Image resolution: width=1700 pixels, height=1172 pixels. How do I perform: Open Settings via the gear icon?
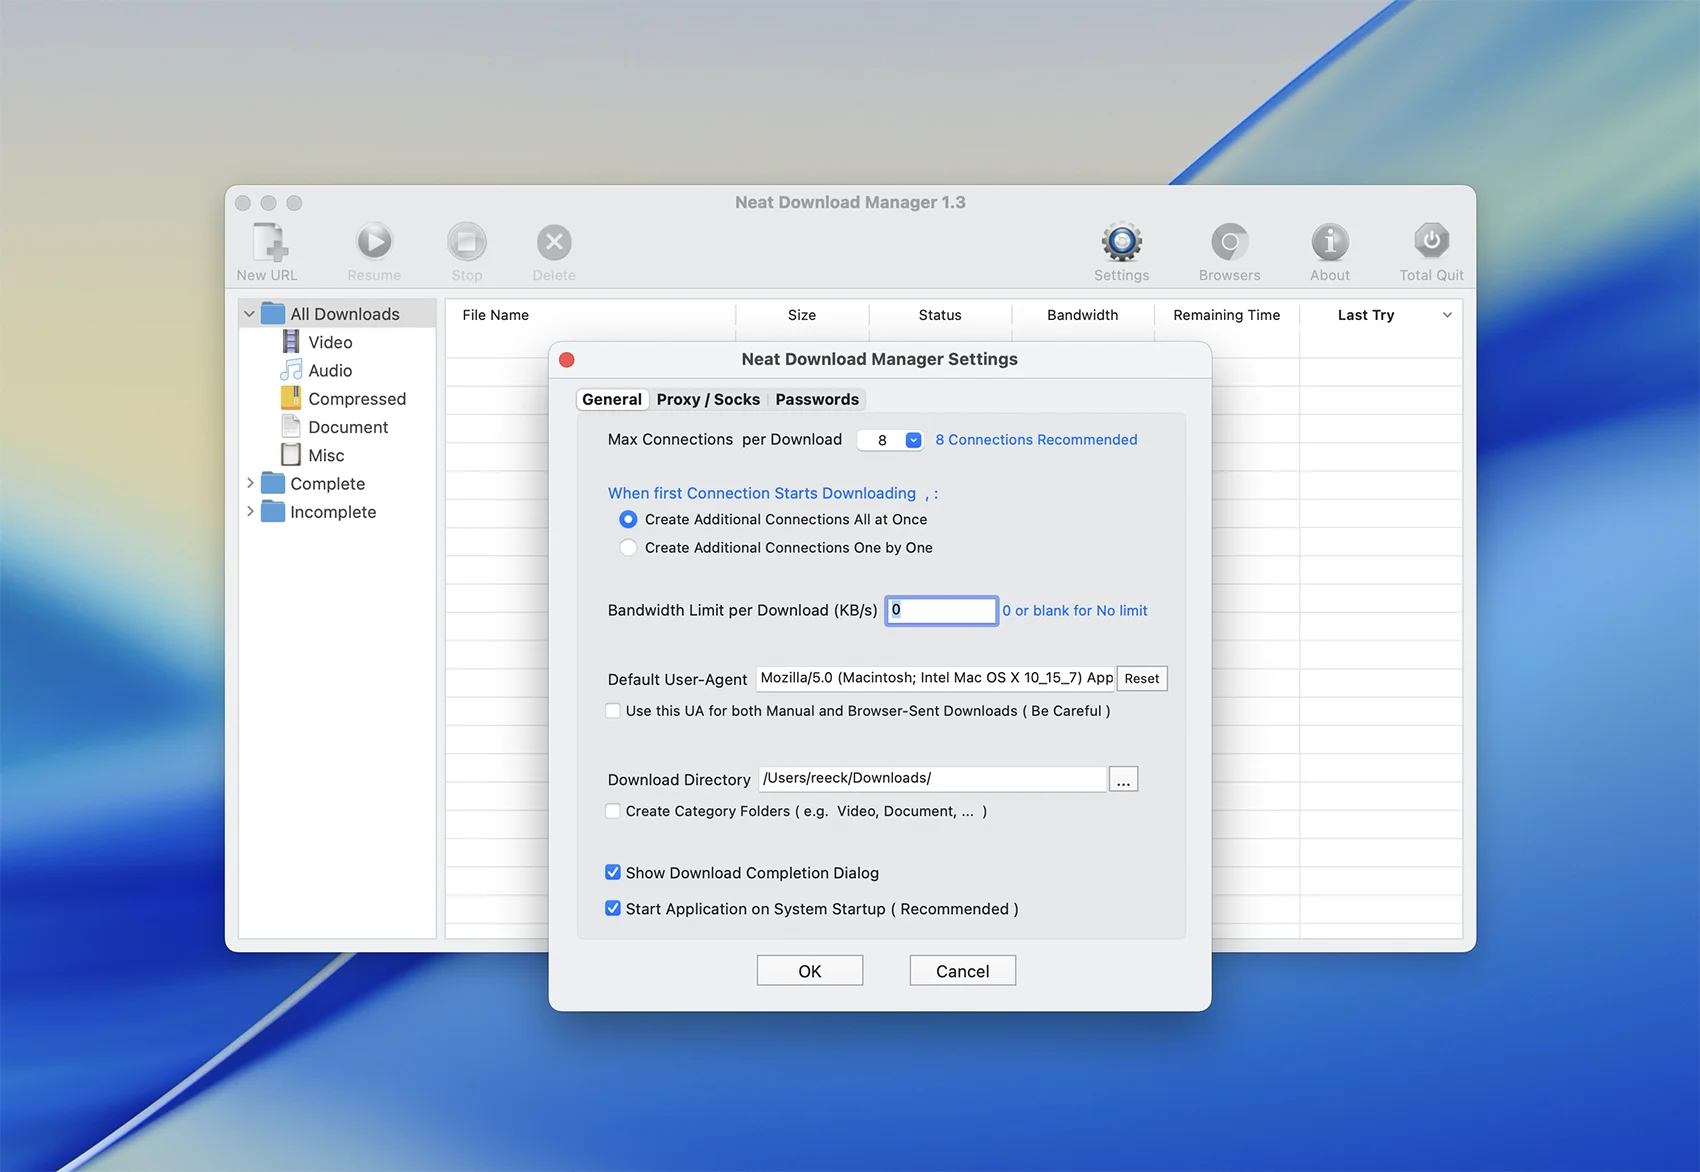pyautogui.click(x=1121, y=243)
